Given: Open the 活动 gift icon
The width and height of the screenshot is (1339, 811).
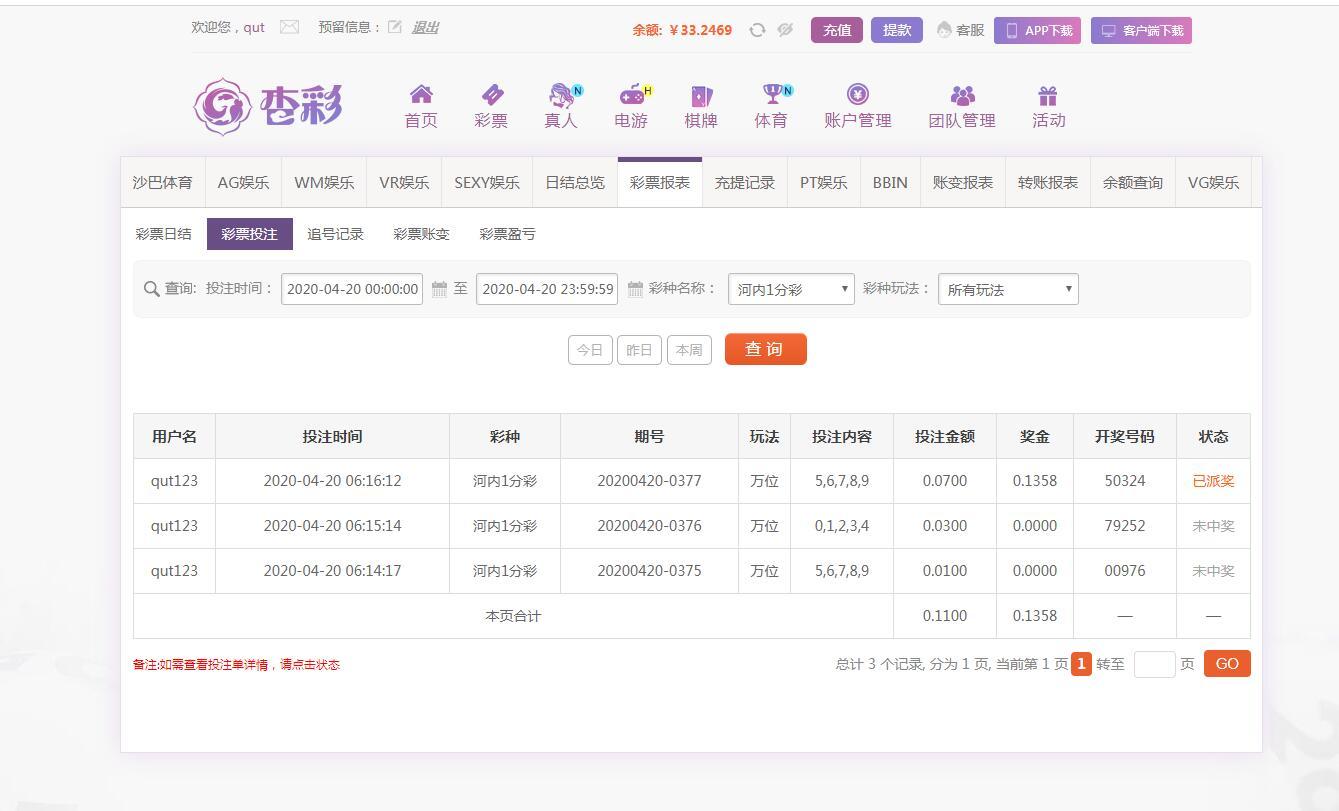Looking at the screenshot, I should (x=1047, y=95).
